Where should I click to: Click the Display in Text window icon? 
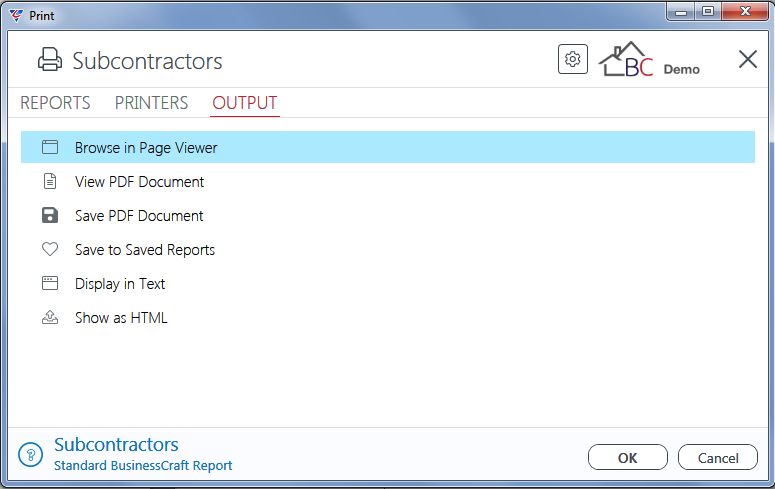tap(50, 283)
